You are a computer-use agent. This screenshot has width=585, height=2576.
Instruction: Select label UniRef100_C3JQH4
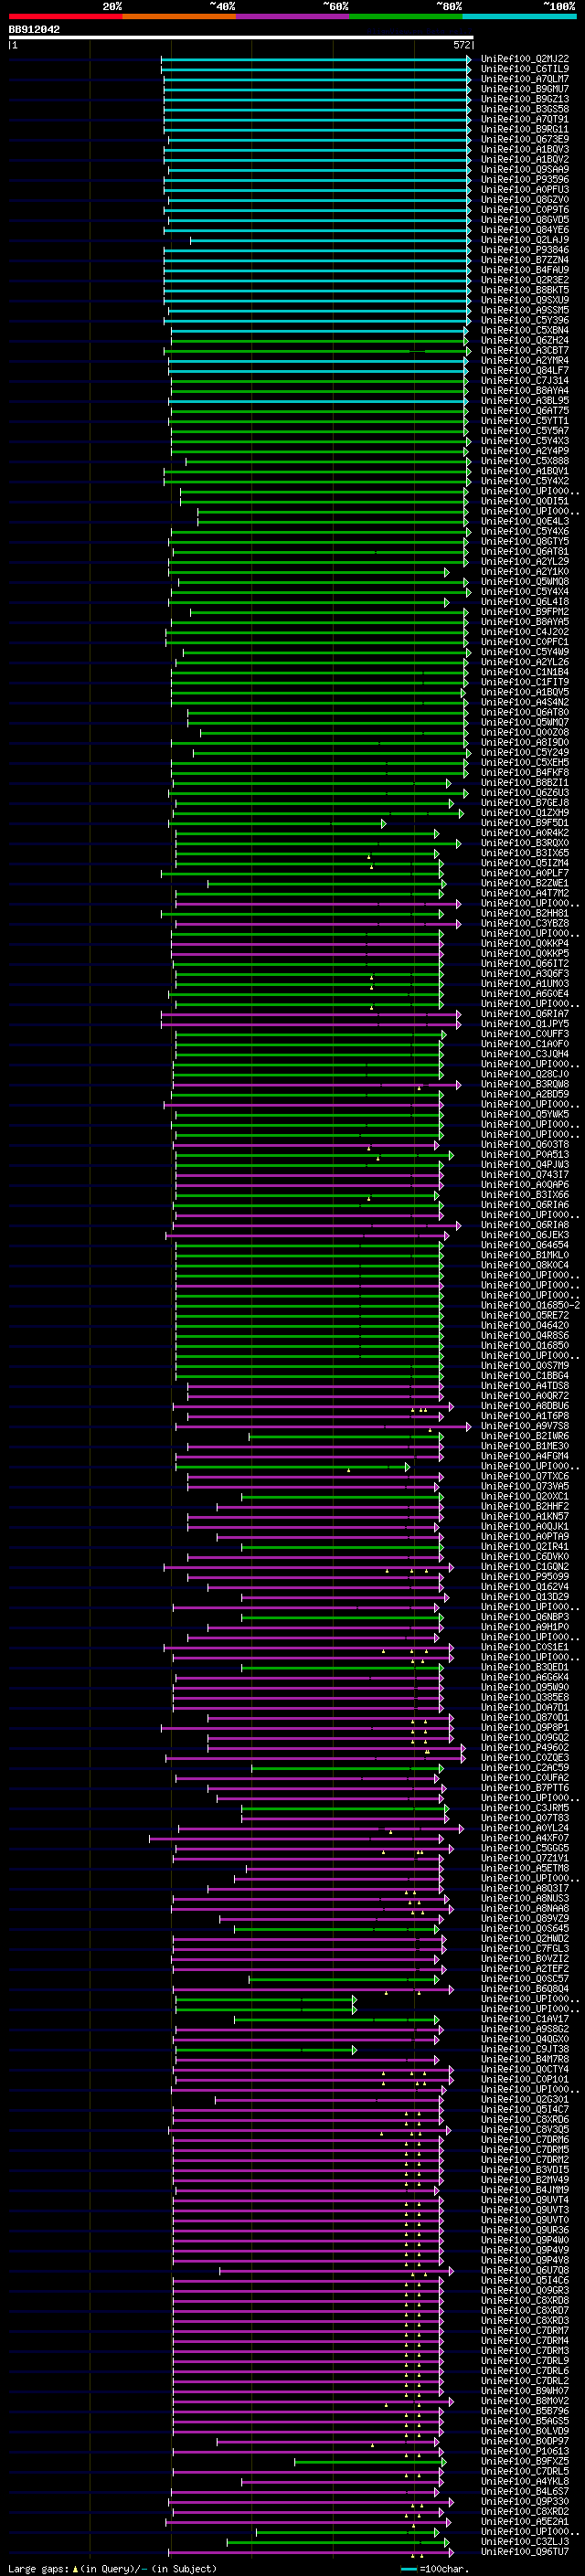coord(525,1054)
